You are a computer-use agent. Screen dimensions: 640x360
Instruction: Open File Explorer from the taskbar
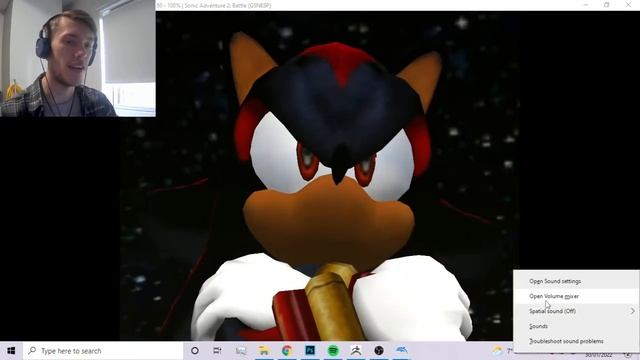[264, 351]
